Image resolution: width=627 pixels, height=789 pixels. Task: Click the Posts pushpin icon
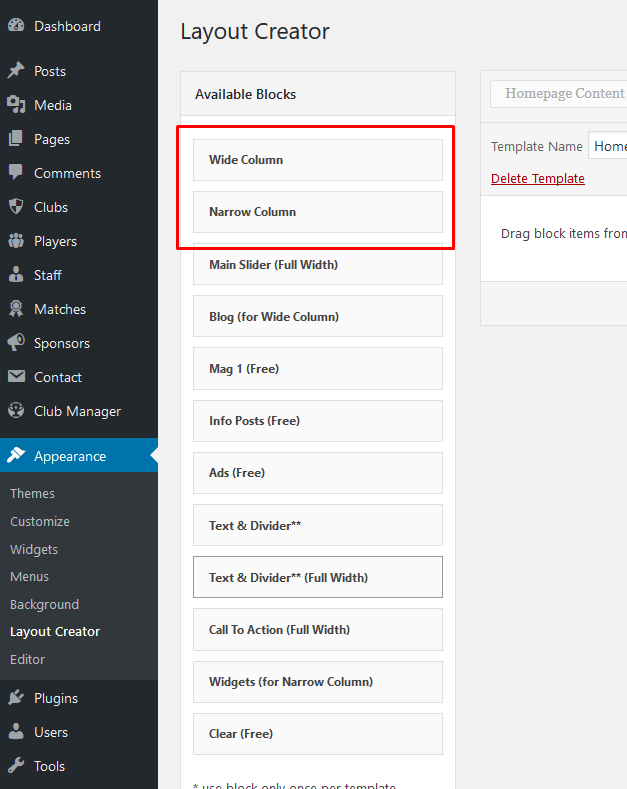[x=16, y=70]
